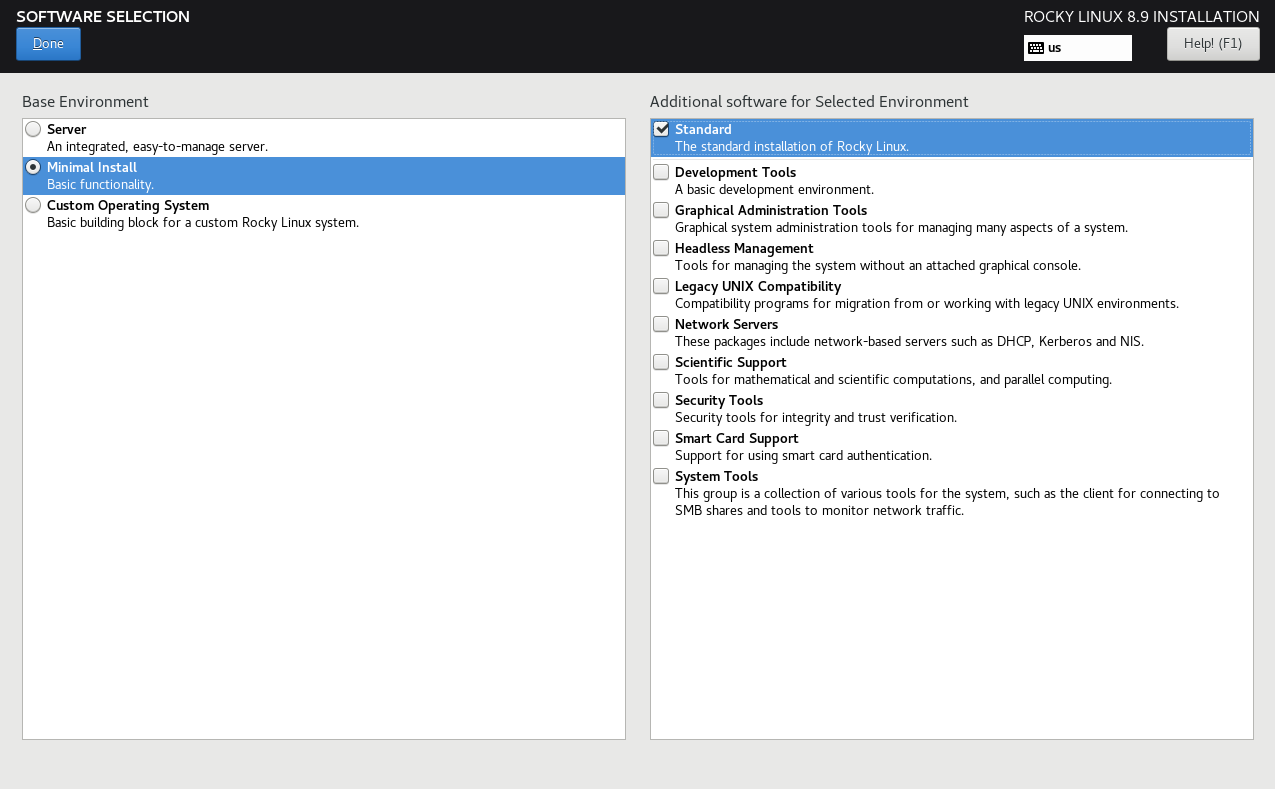This screenshot has height=789, width=1275.
Task: Click the Development Tools label
Action: pyautogui.click(x=735, y=172)
